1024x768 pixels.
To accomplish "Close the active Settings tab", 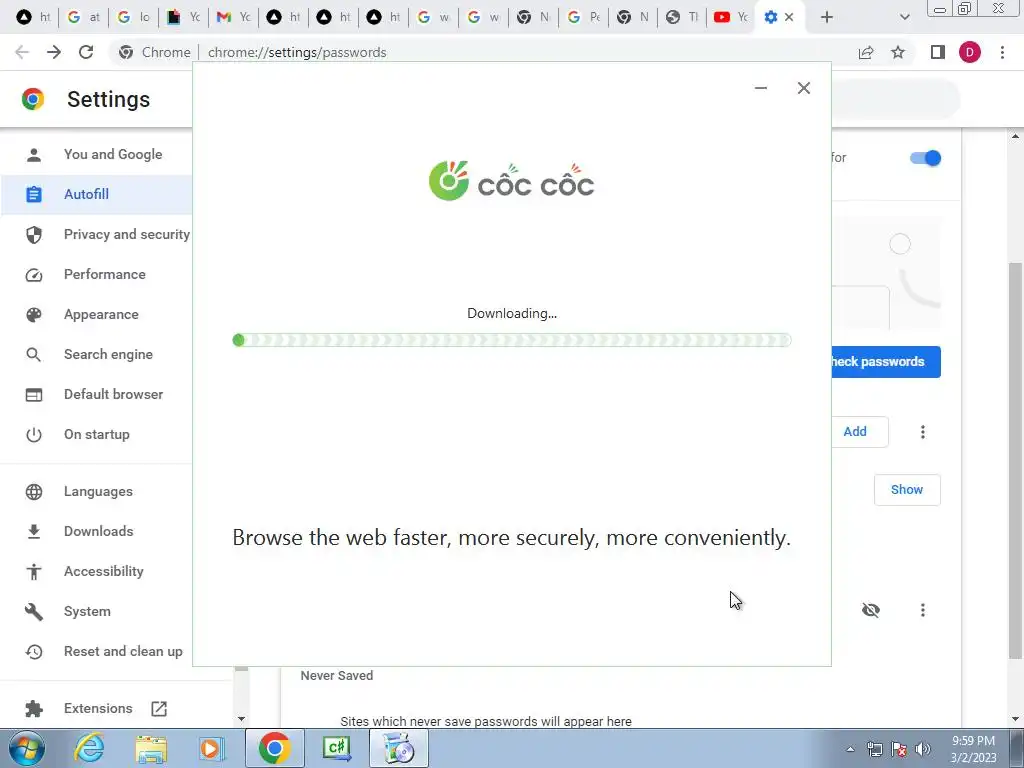I will (x=789, y=17).
